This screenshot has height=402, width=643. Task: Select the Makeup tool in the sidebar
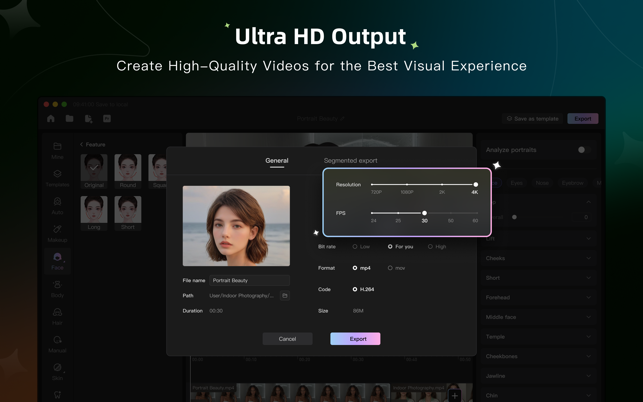tap(57, 233)
